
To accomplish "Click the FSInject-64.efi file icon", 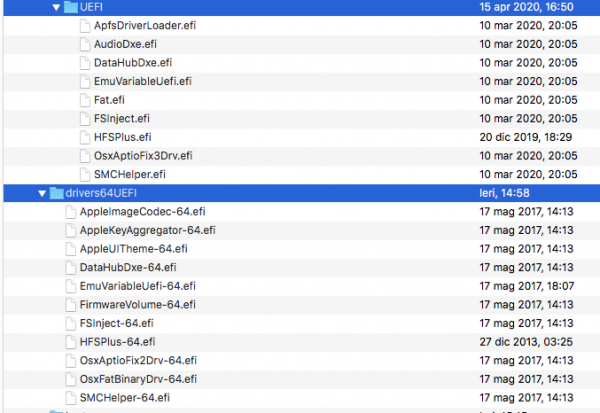I will click(70, 323).
